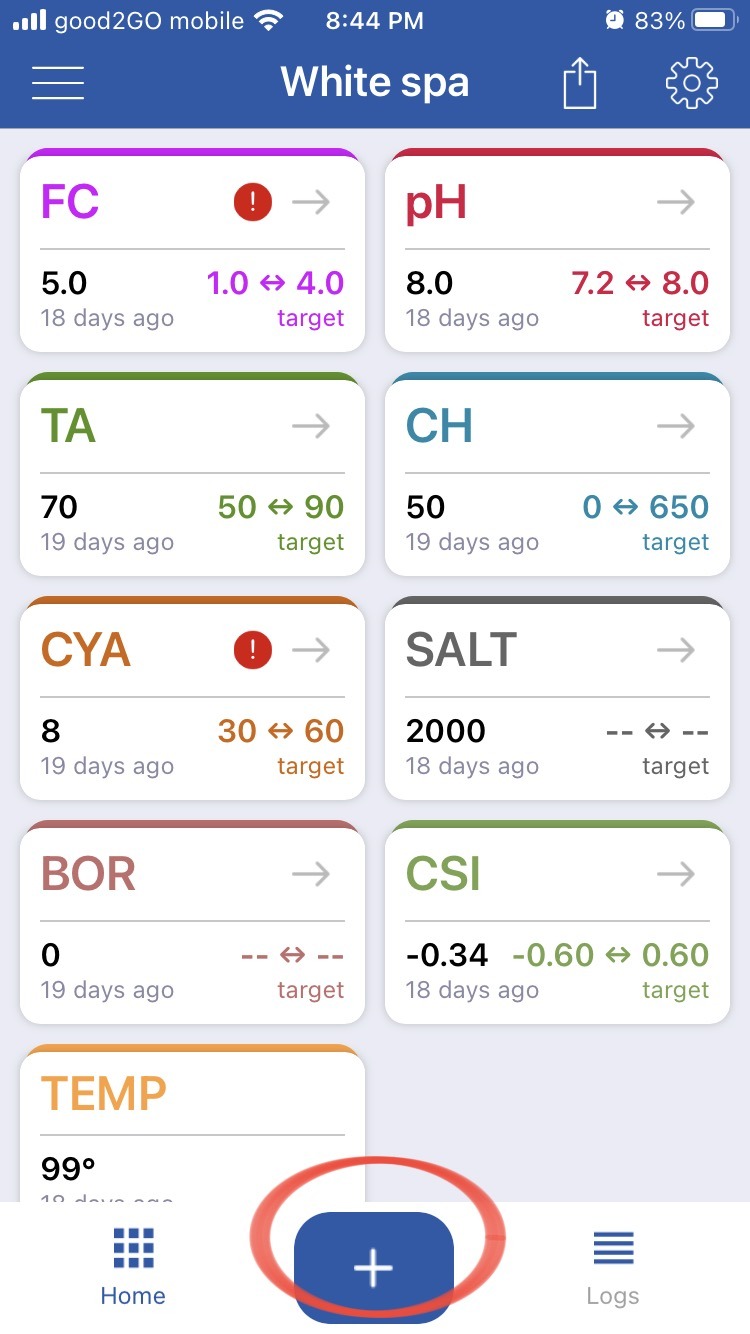750x1334 pixels.
Task: Switch to the Home tab
Action: (133, 1267)
